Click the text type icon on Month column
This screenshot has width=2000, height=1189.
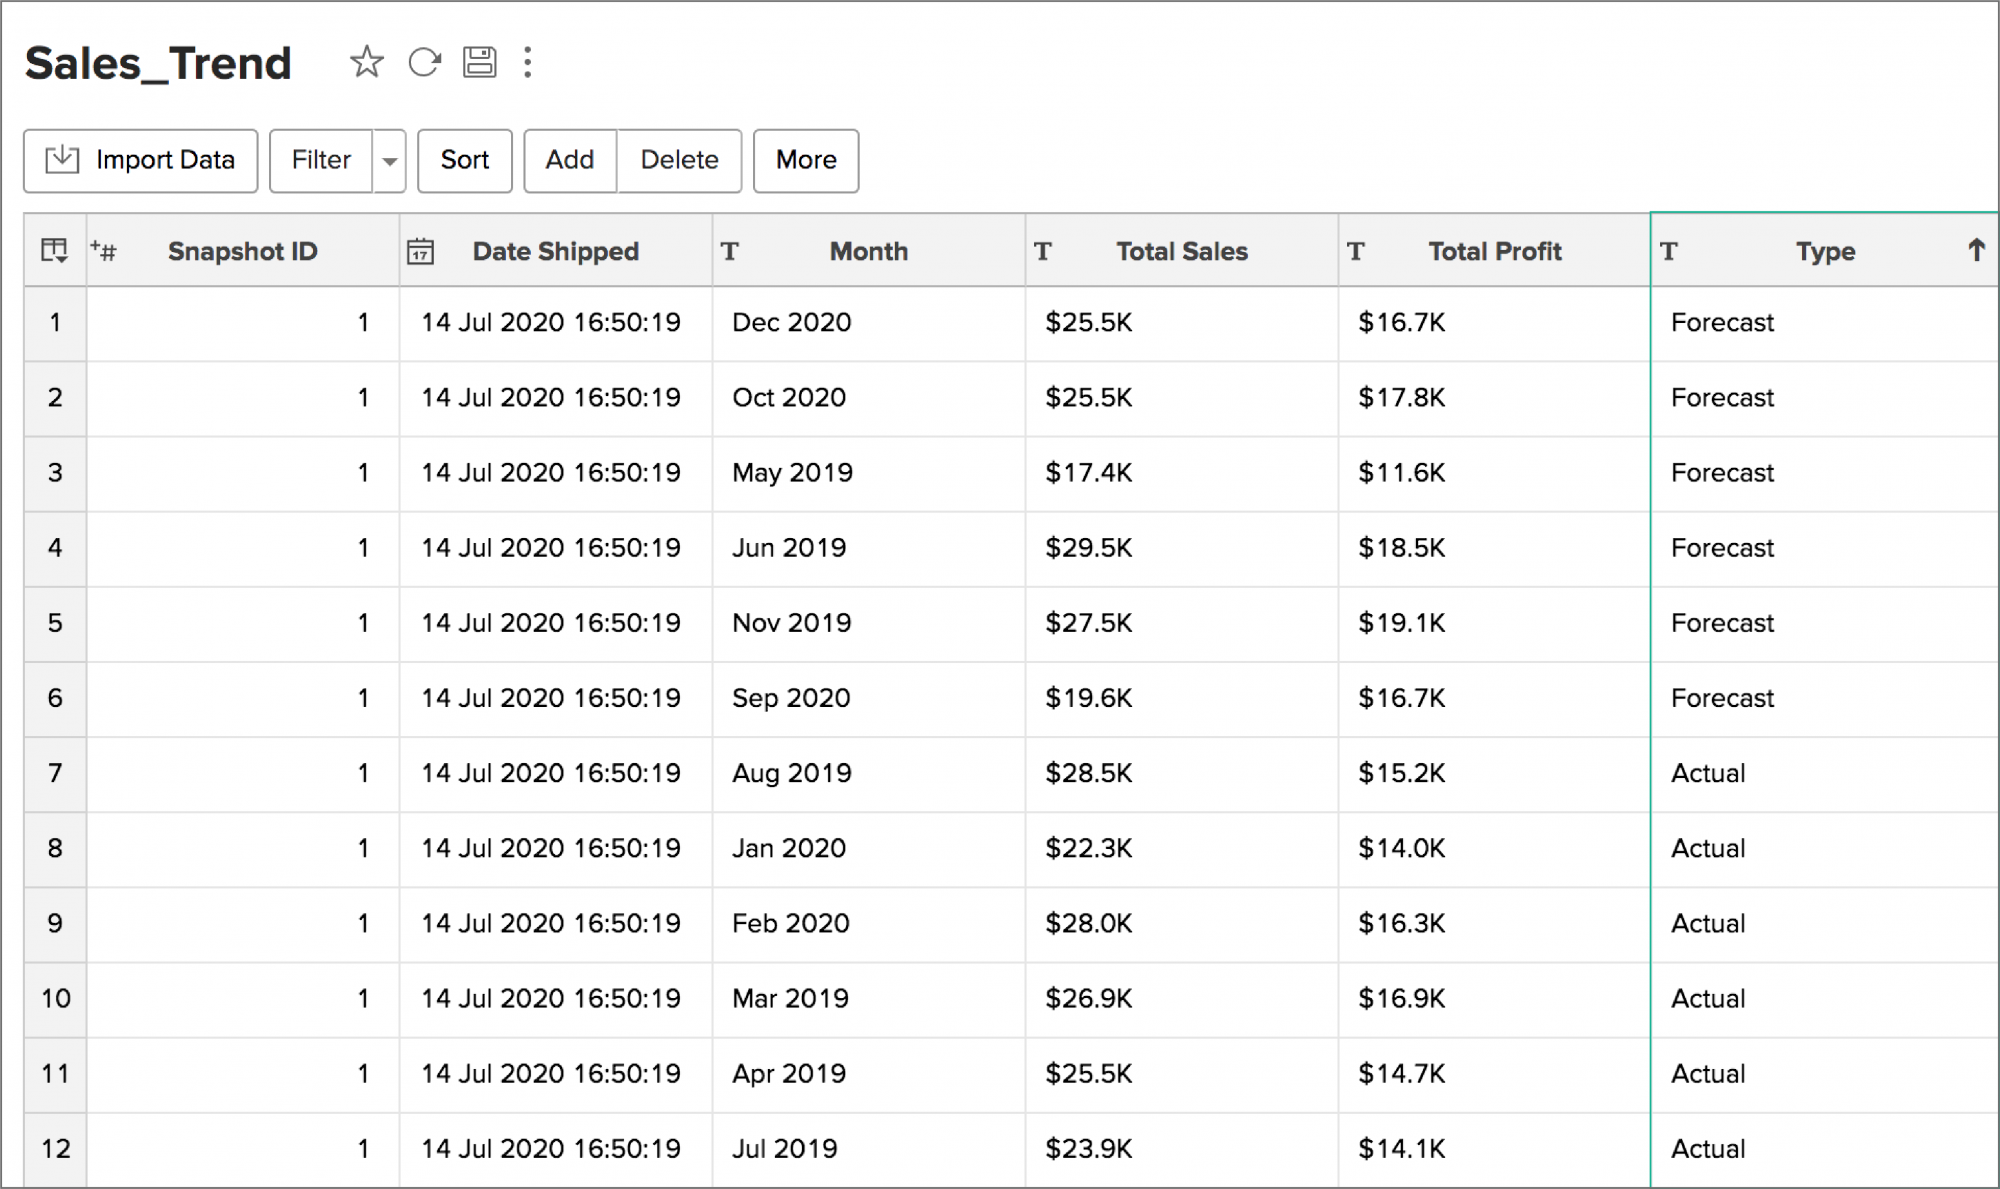(731, 251)
